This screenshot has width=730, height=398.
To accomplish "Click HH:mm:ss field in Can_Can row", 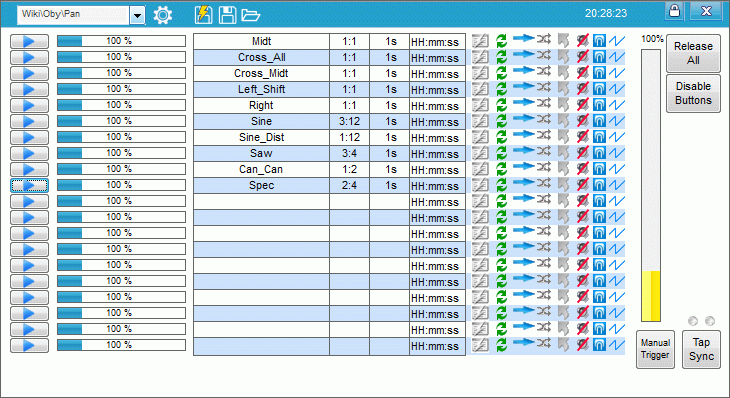I will click(x=437, y=170).
